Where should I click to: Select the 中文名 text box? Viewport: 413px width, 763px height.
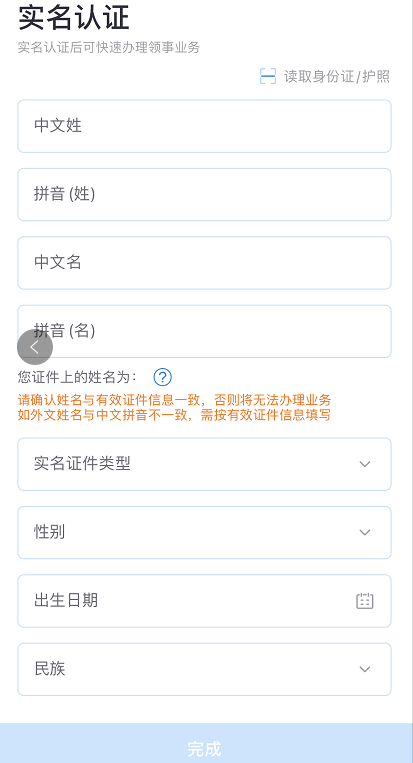pyautogui.click(x=204, y=263)
